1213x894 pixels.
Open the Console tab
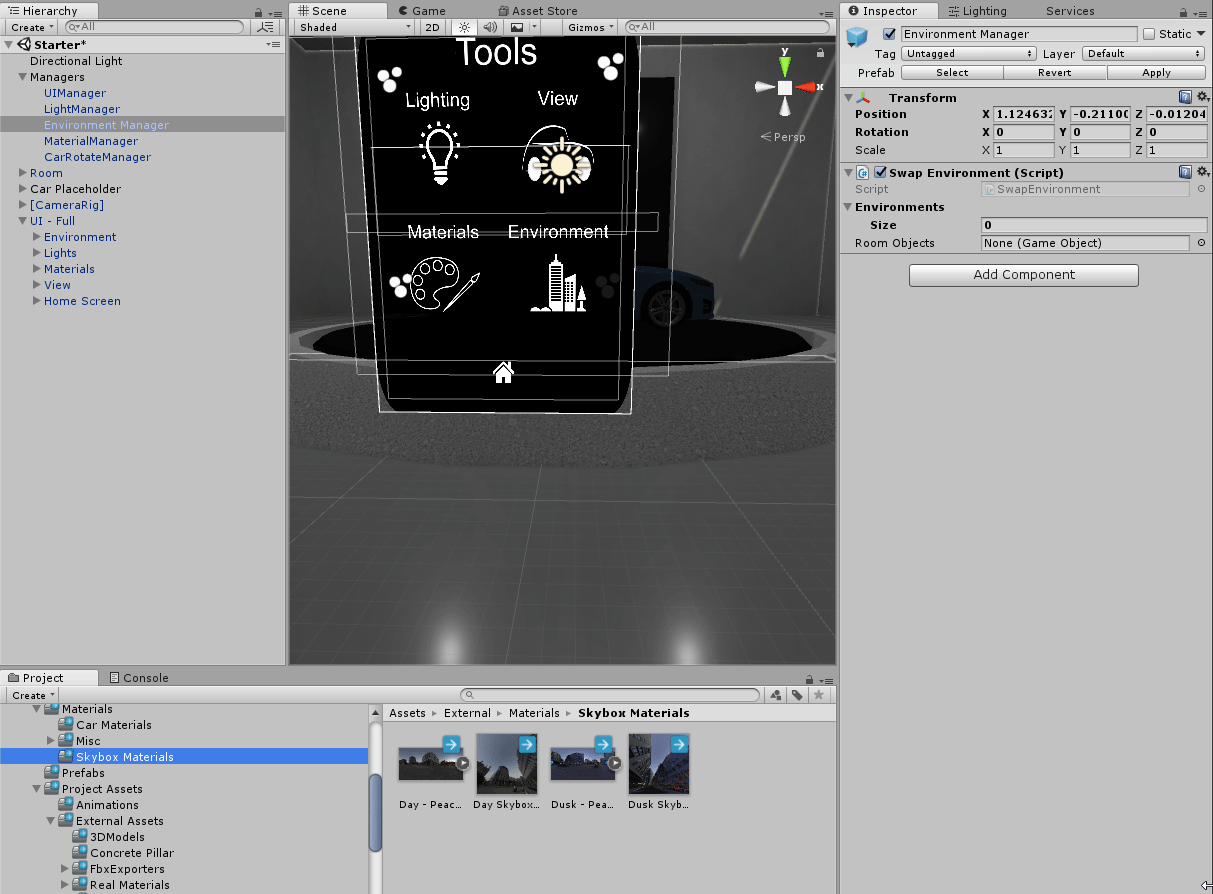click(139, 678)
